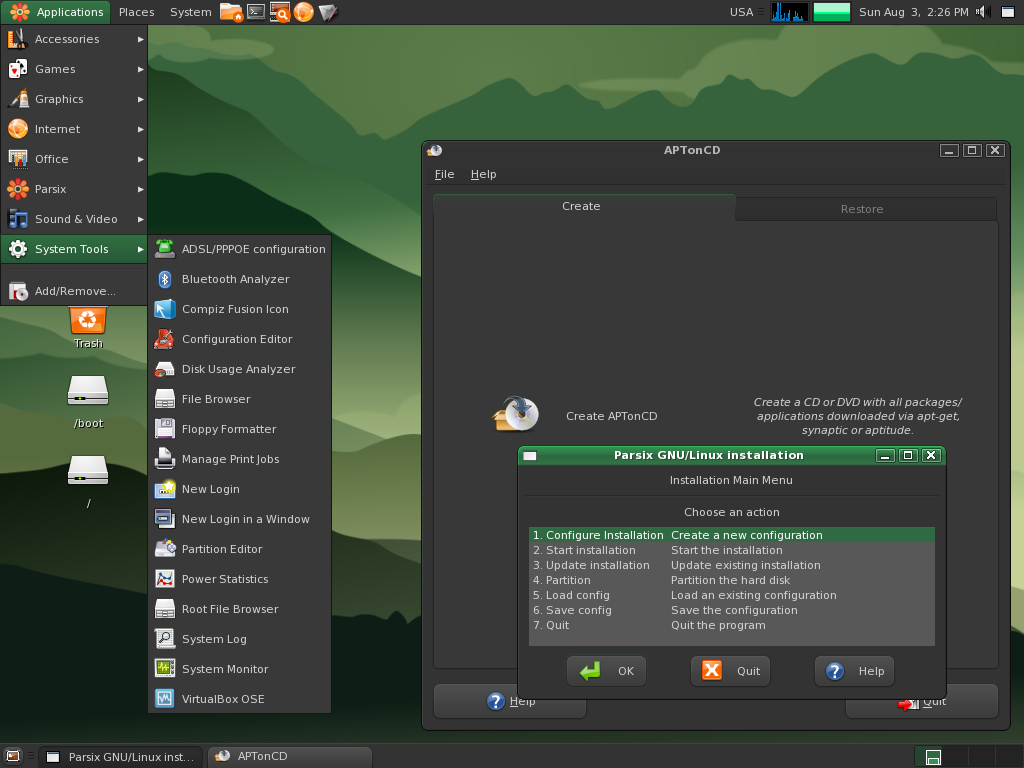Viewport: 1024px width, 768px height.
Task: Open the file search launcher in top panel
Action: (280, 12)
